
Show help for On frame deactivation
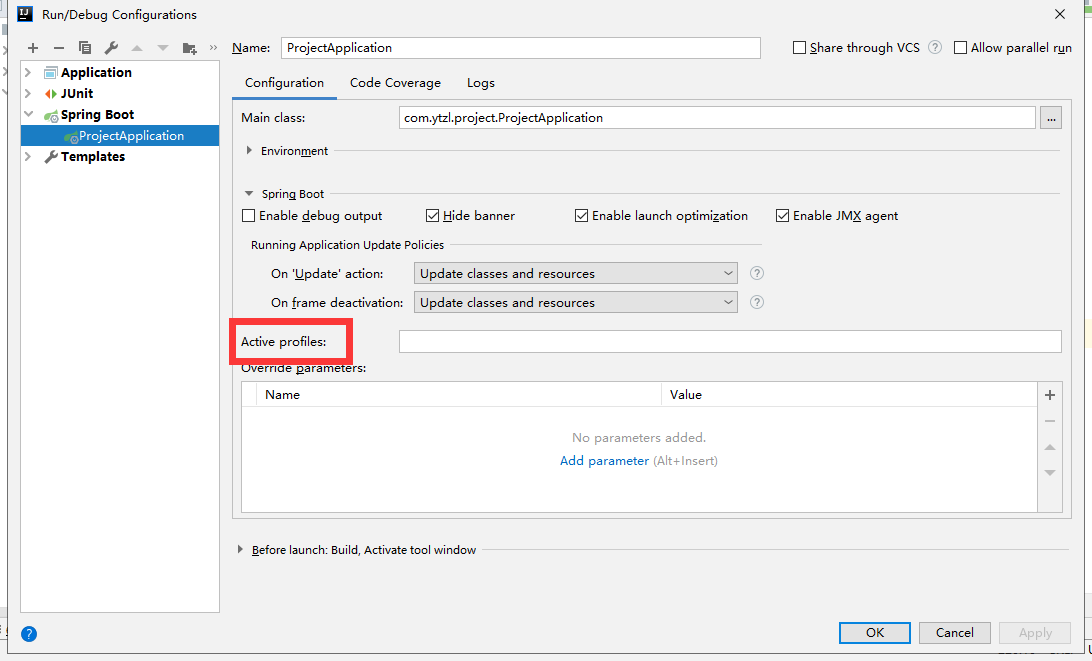pyautogui.click(x=757, y=302)
